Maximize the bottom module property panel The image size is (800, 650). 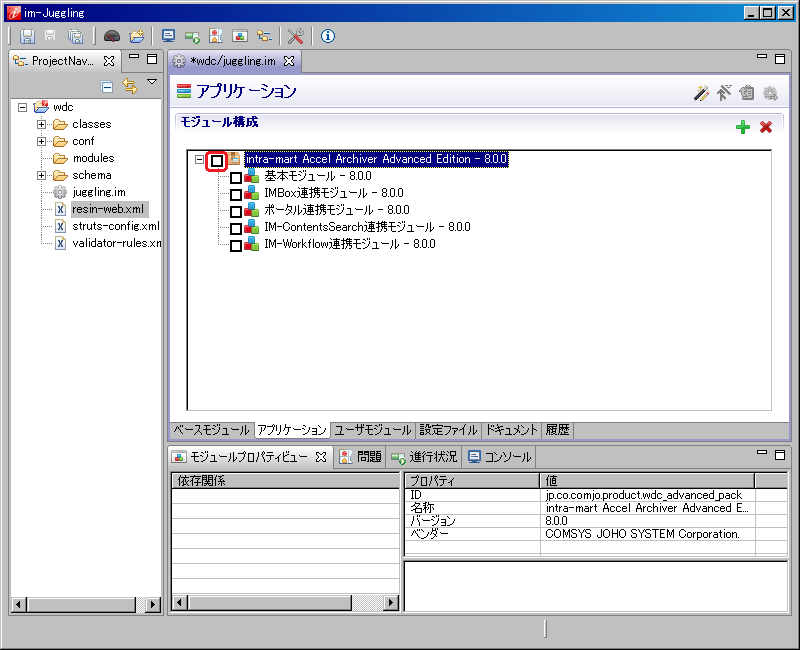click(x=780, y=455)
